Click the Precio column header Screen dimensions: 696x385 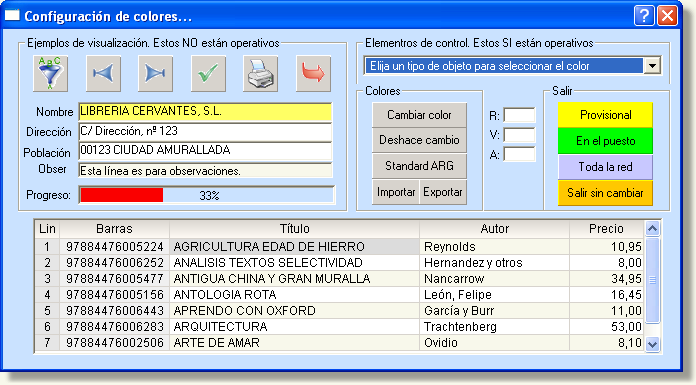click(606, 229)
